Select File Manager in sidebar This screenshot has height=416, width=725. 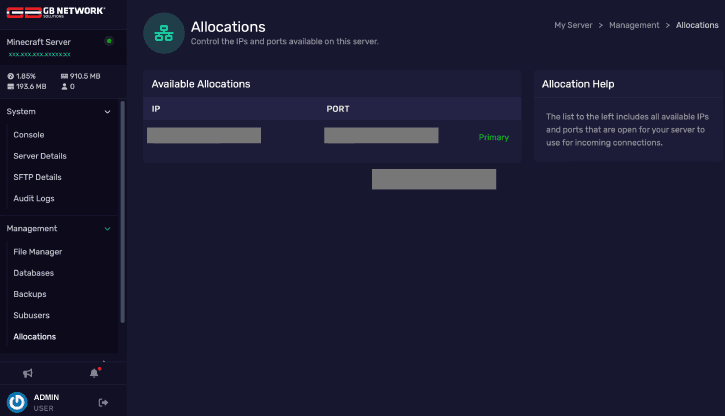point(38,252)
